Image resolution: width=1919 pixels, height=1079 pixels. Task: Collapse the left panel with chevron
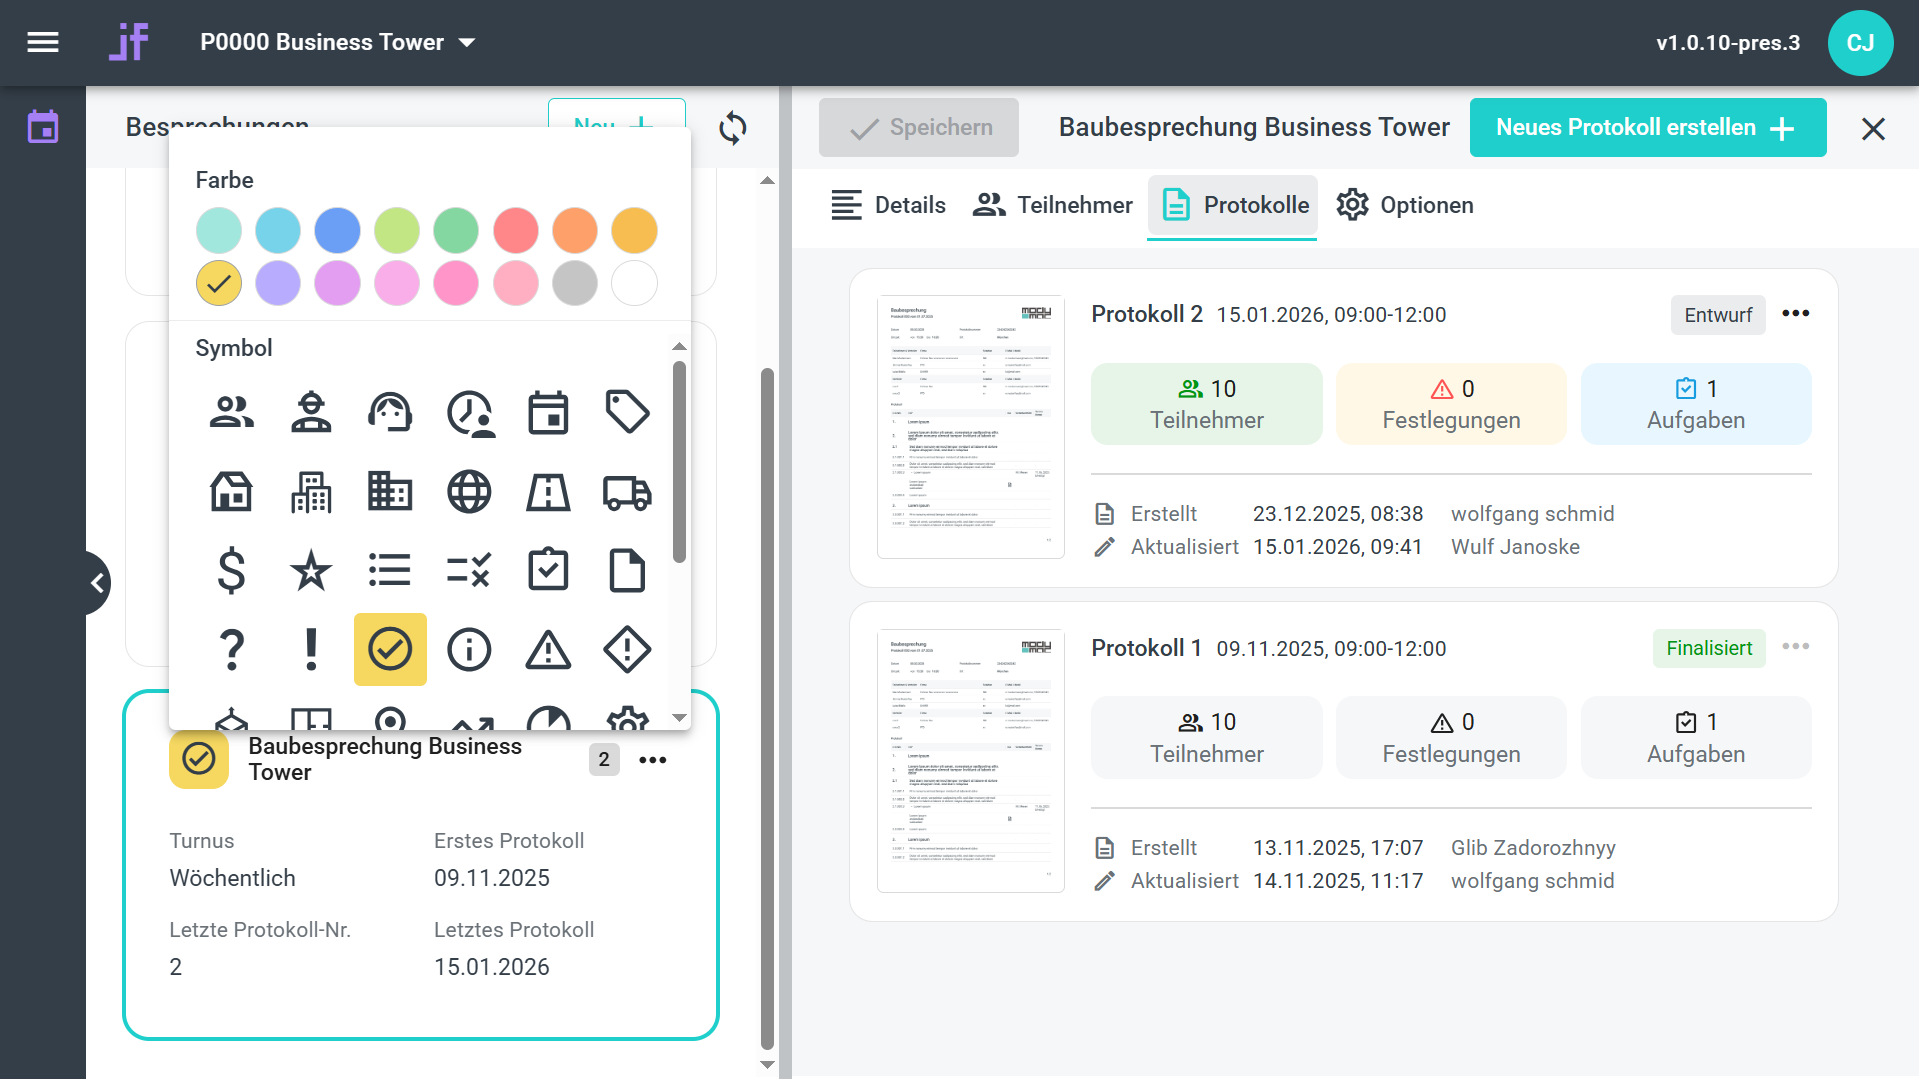point(97,583)
